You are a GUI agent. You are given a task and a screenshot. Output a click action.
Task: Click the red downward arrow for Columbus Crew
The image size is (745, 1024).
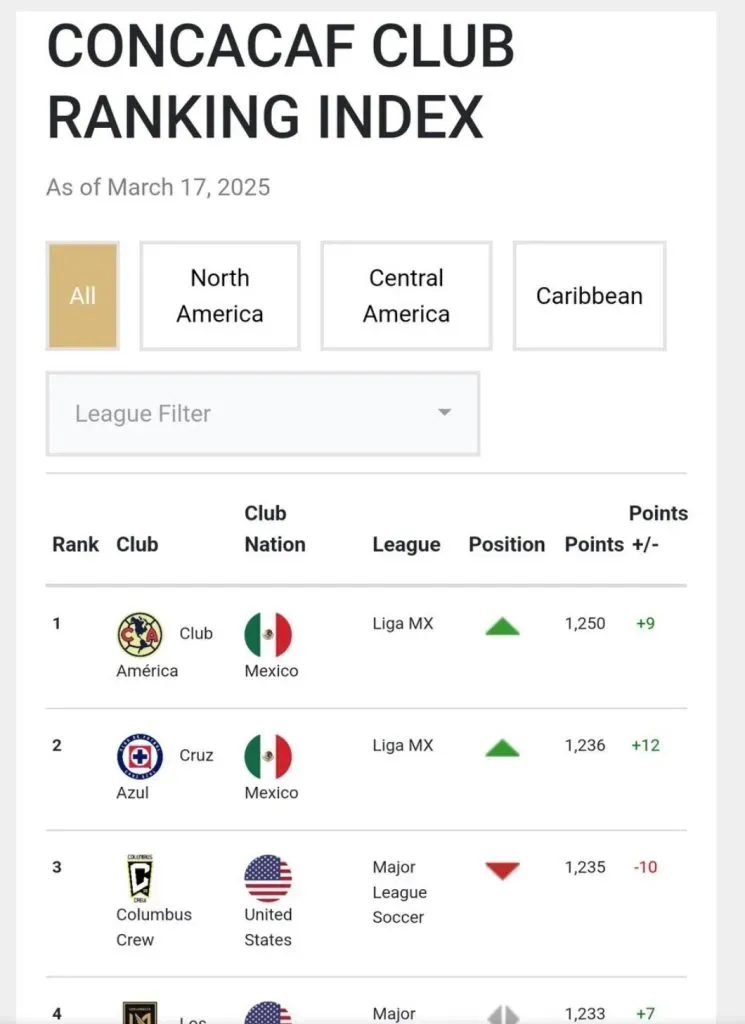(x=500, y=869)
